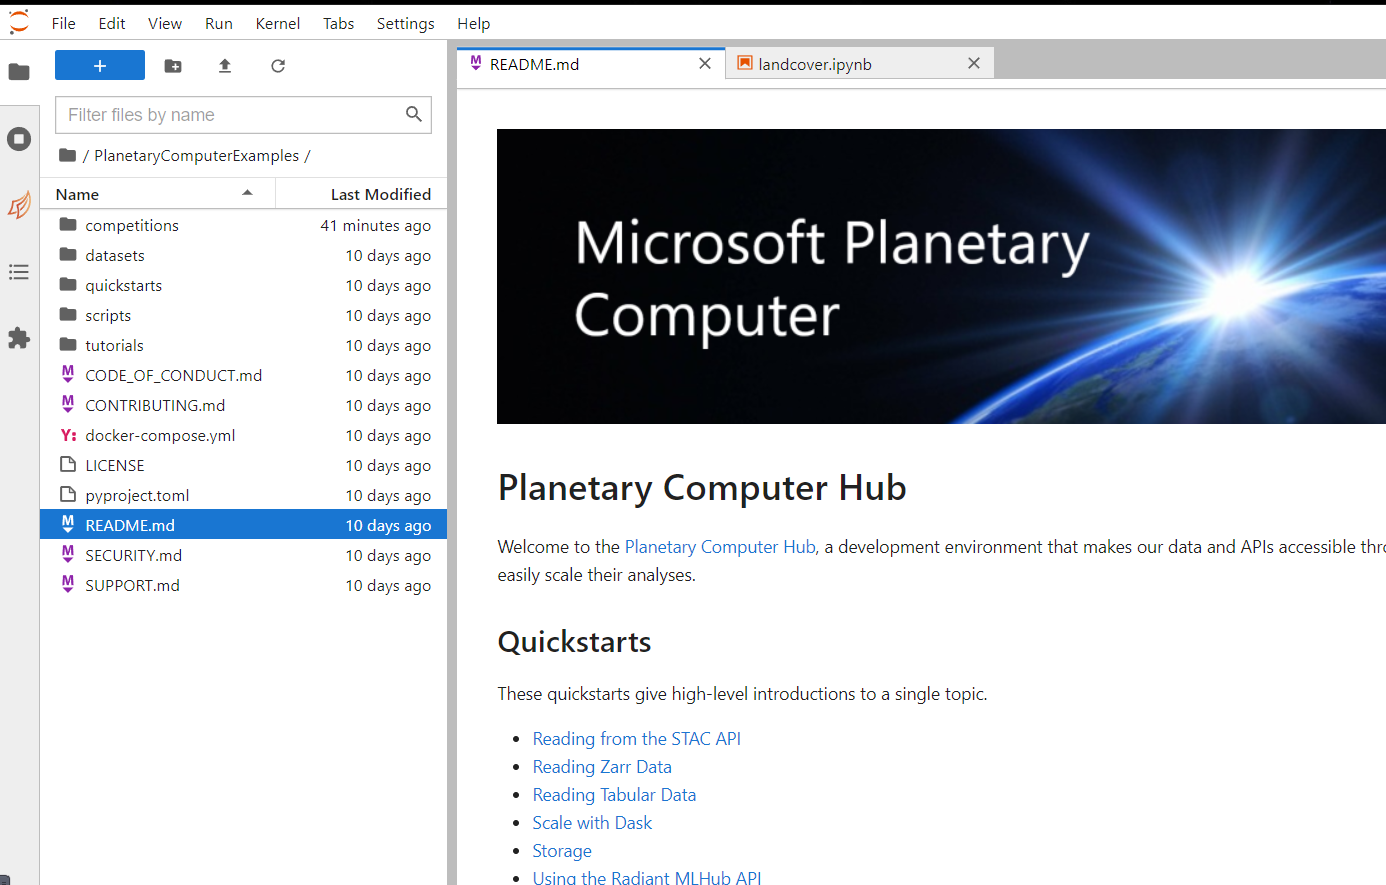Open the Table of Contents sidebar icon
Viewport: 1386px width, 885px height.
tap(19, 272)
